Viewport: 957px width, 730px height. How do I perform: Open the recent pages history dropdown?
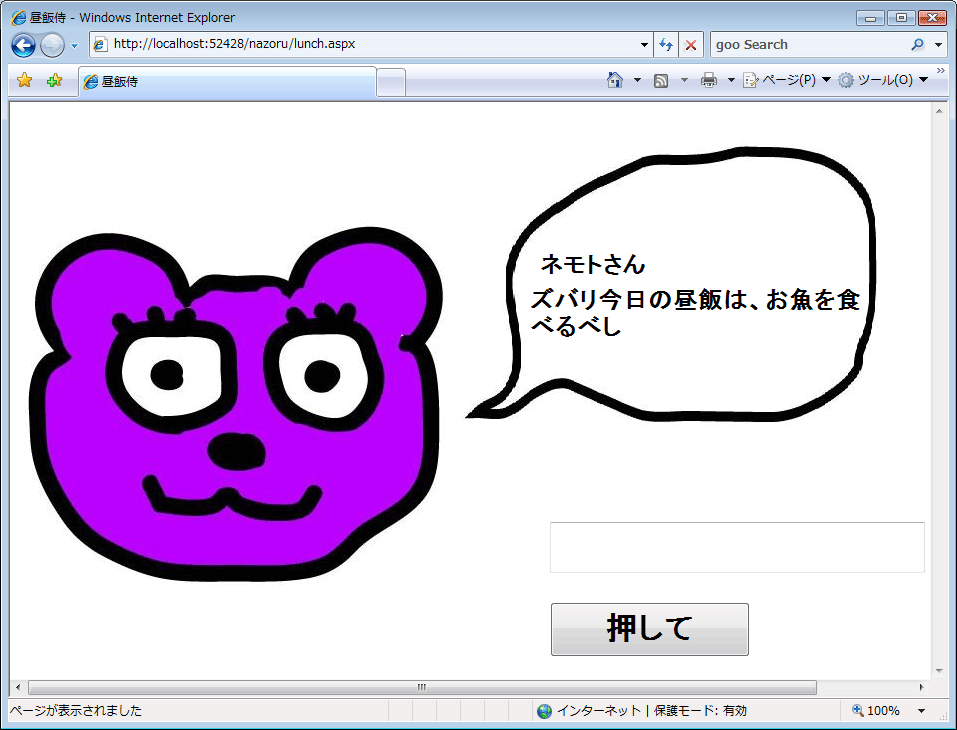point(74,46)
